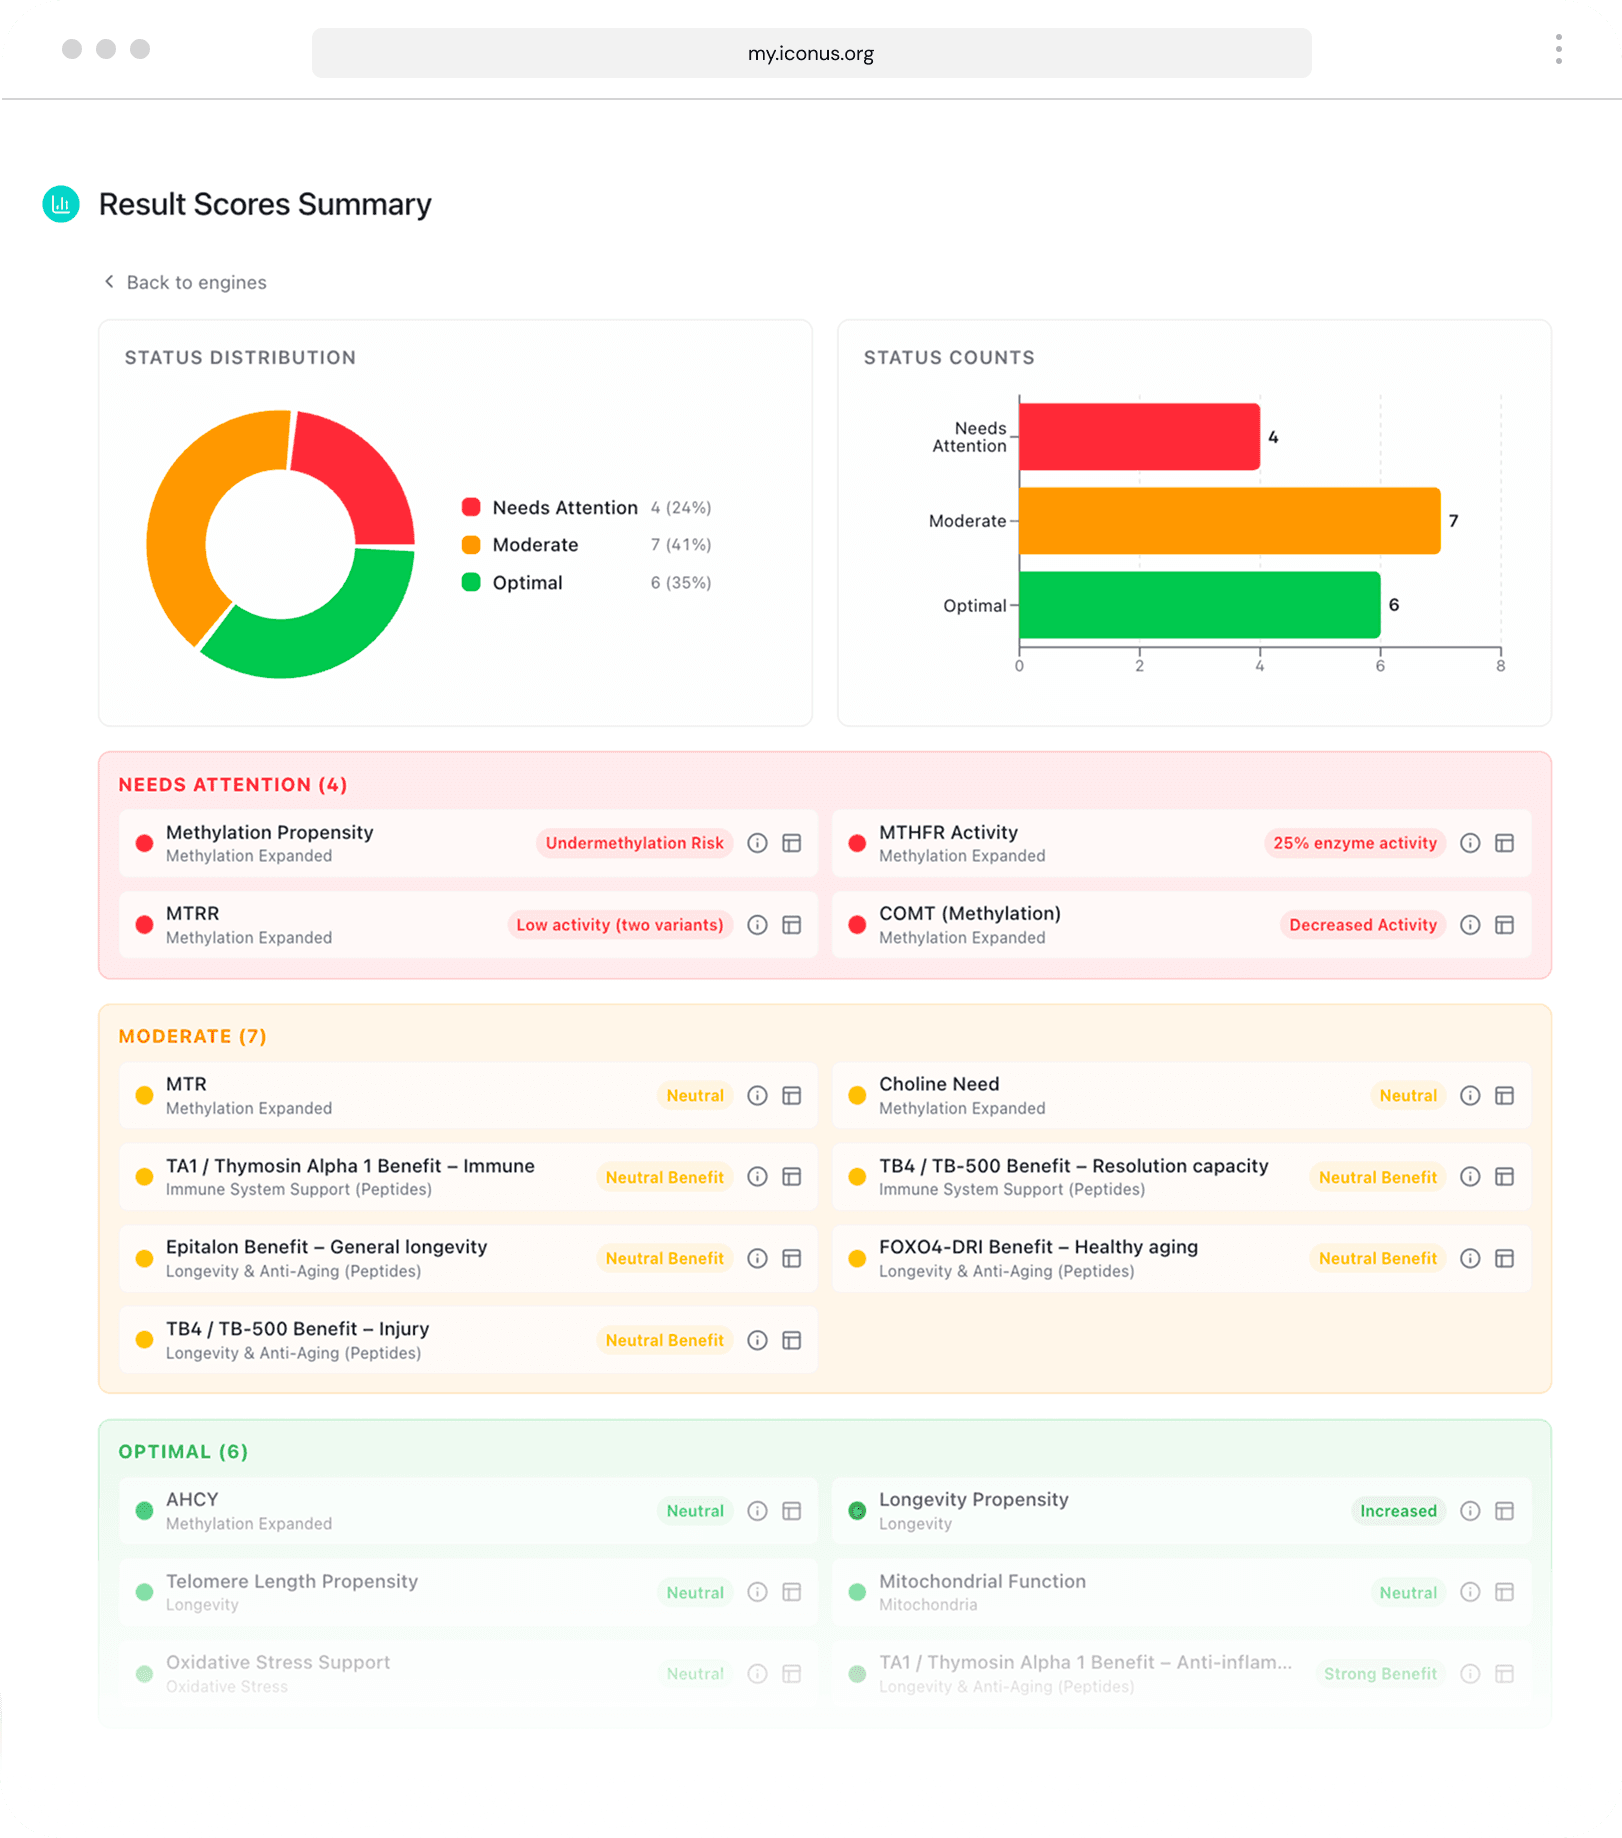The height and width of the screenshot is (1838, 1622).
Task: Click the red Needs Attention bar
Action: point(1139,437)
